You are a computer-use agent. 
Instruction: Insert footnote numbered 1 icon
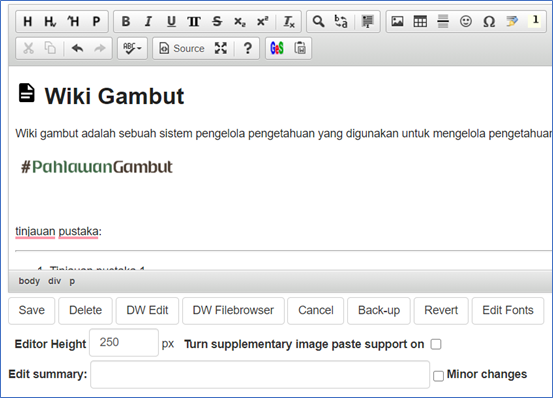(x=535, y=21)
